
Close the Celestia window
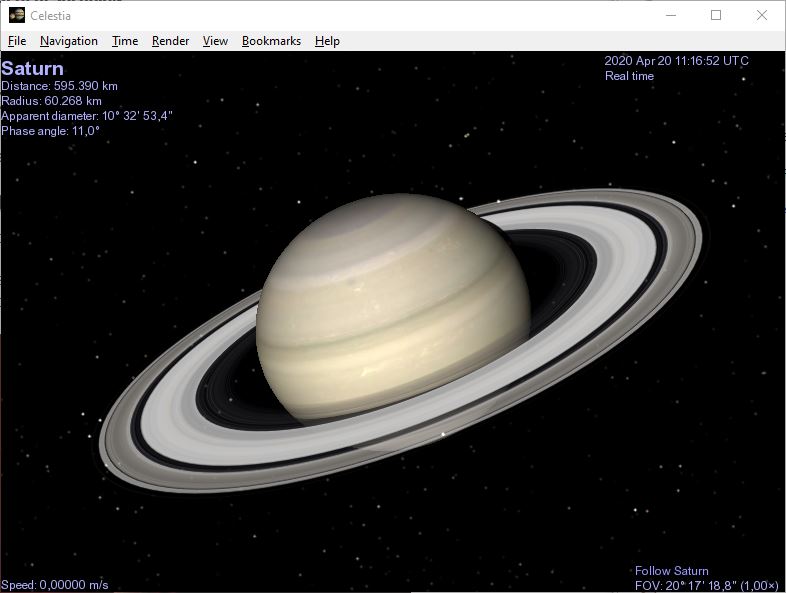[762, 15]
